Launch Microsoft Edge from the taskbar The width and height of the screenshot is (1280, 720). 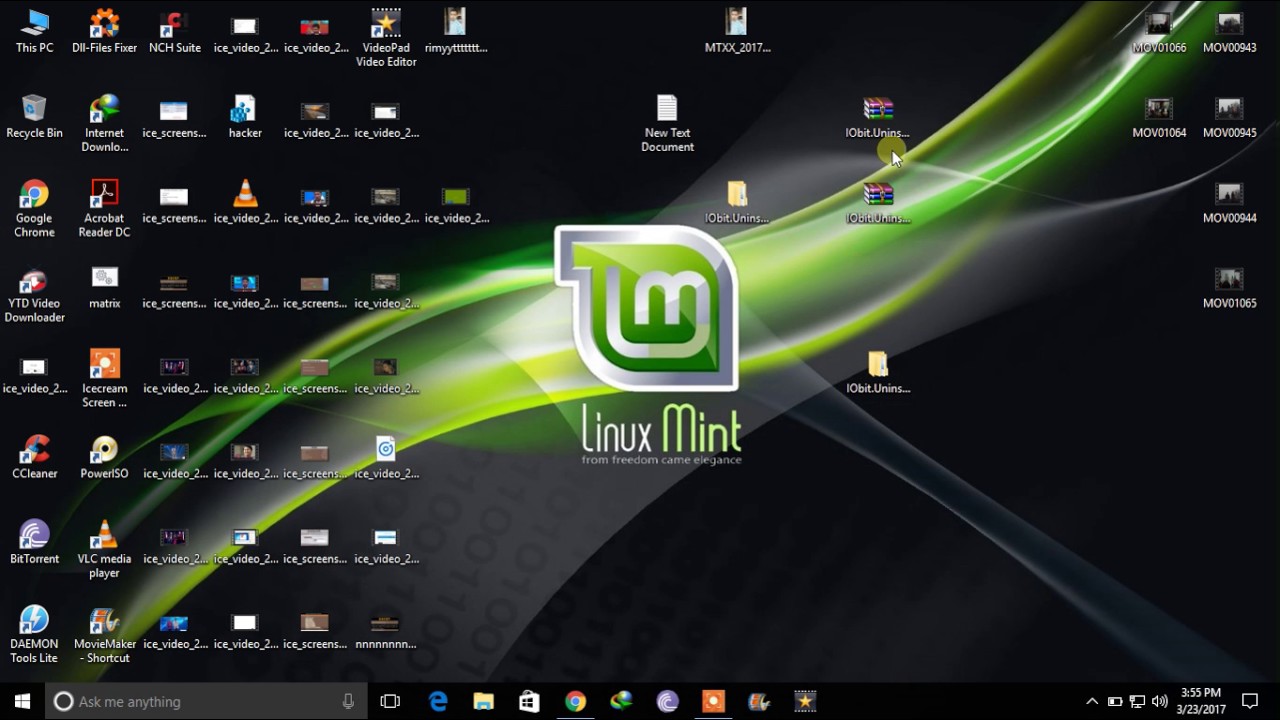[x=438, y=701]
